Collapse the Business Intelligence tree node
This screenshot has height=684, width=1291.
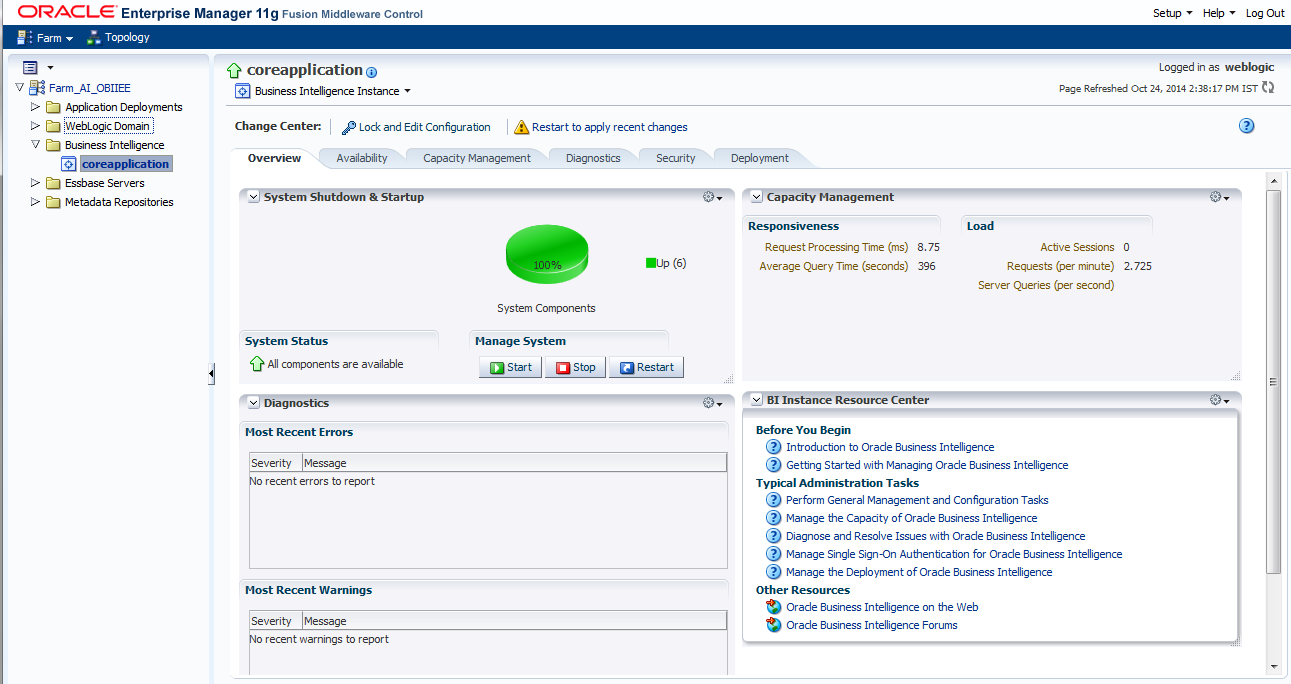click(36, 145)
